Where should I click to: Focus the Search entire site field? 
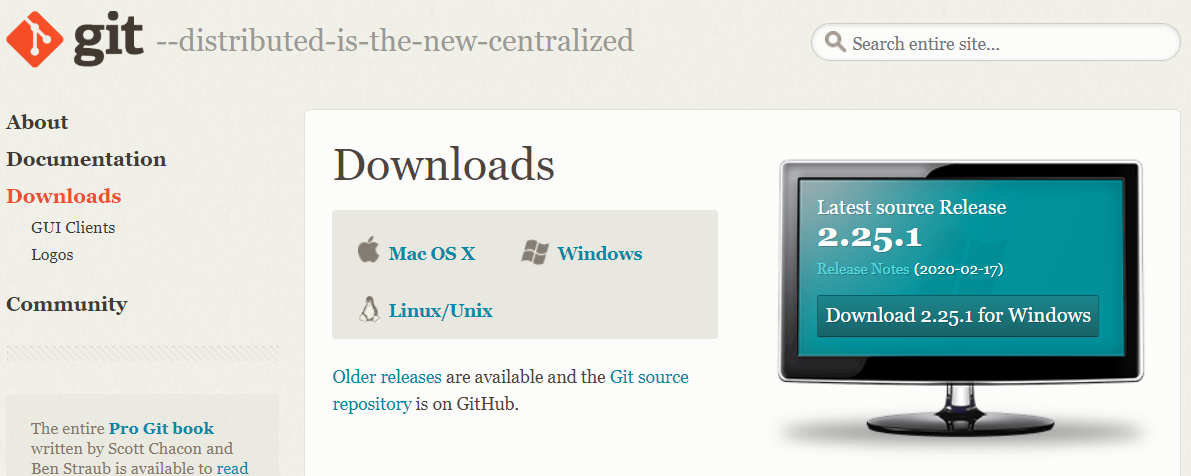[x=996, y=43]
